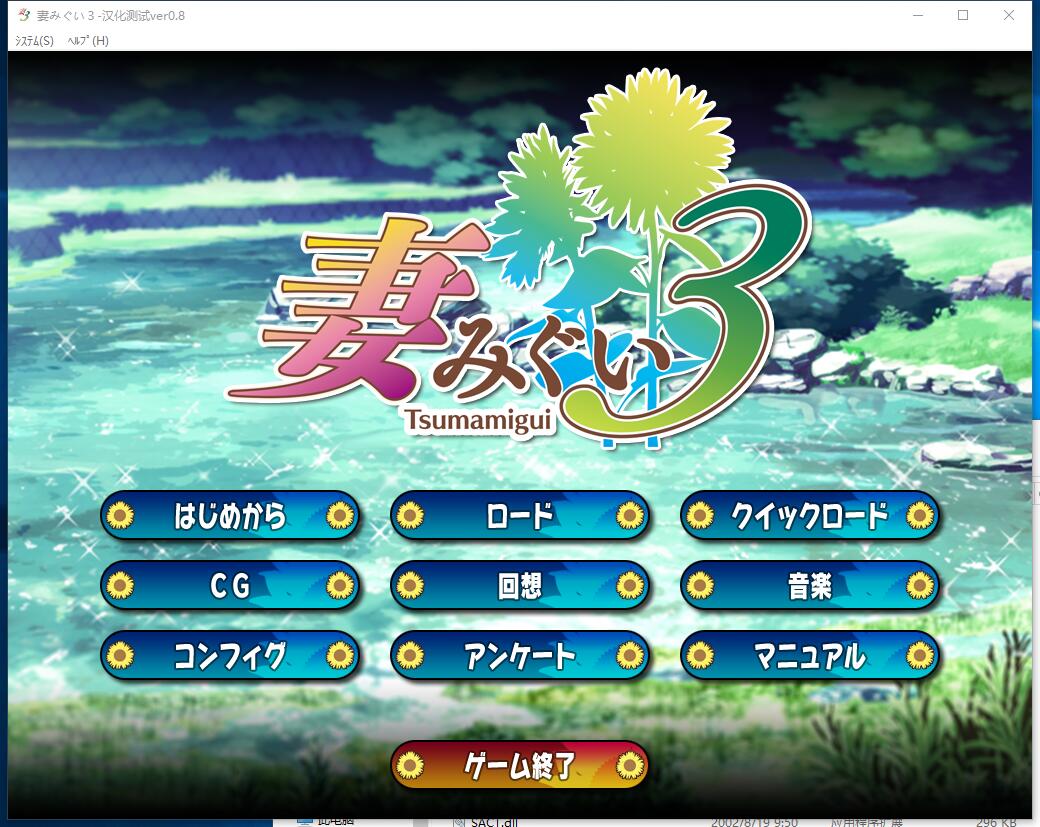
Task: Start a new game with はじめから
Action: point(230,516)
